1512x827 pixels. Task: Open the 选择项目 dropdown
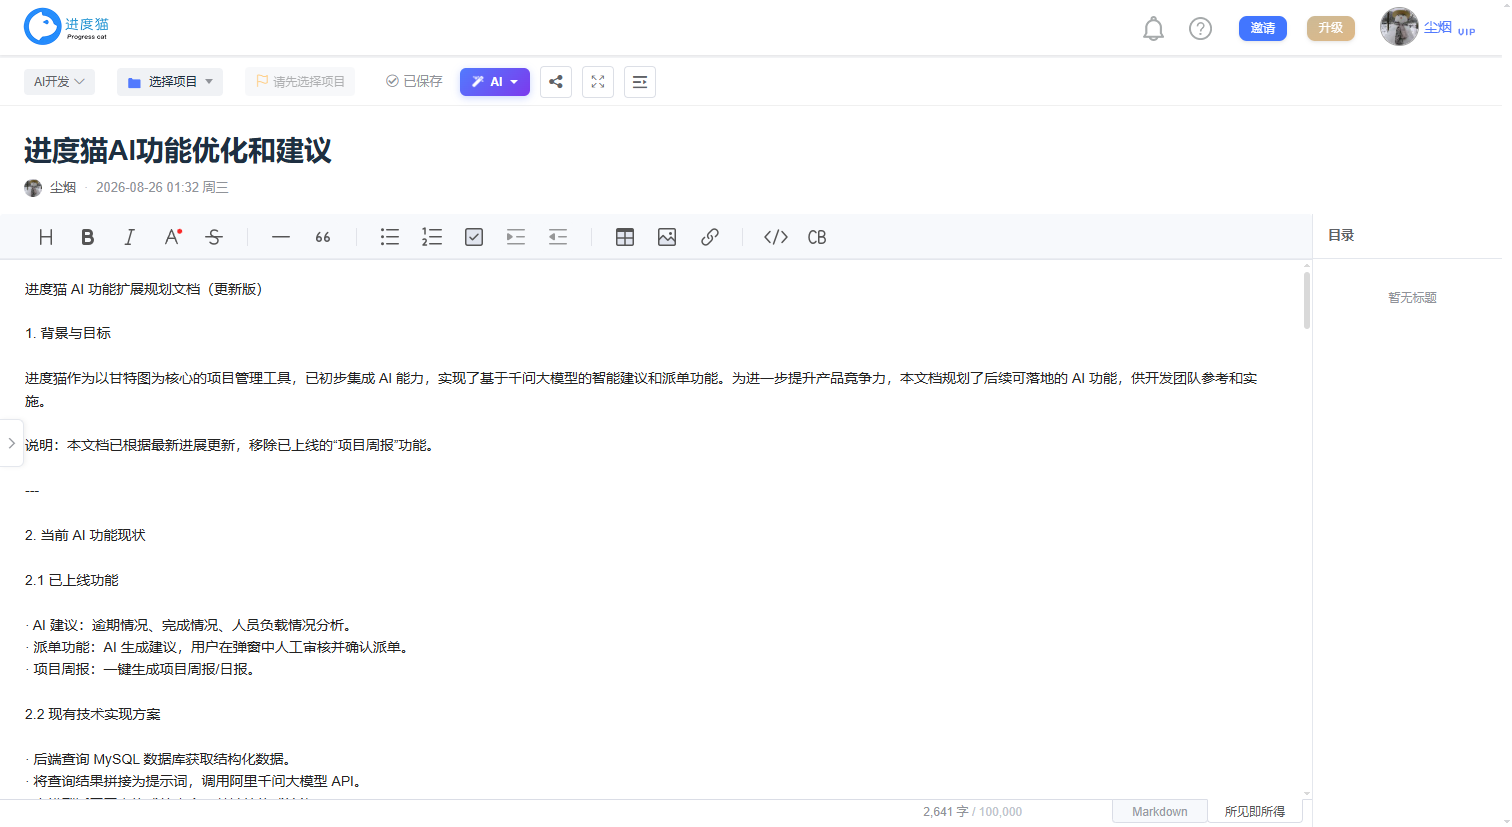(x=170, y=82)
